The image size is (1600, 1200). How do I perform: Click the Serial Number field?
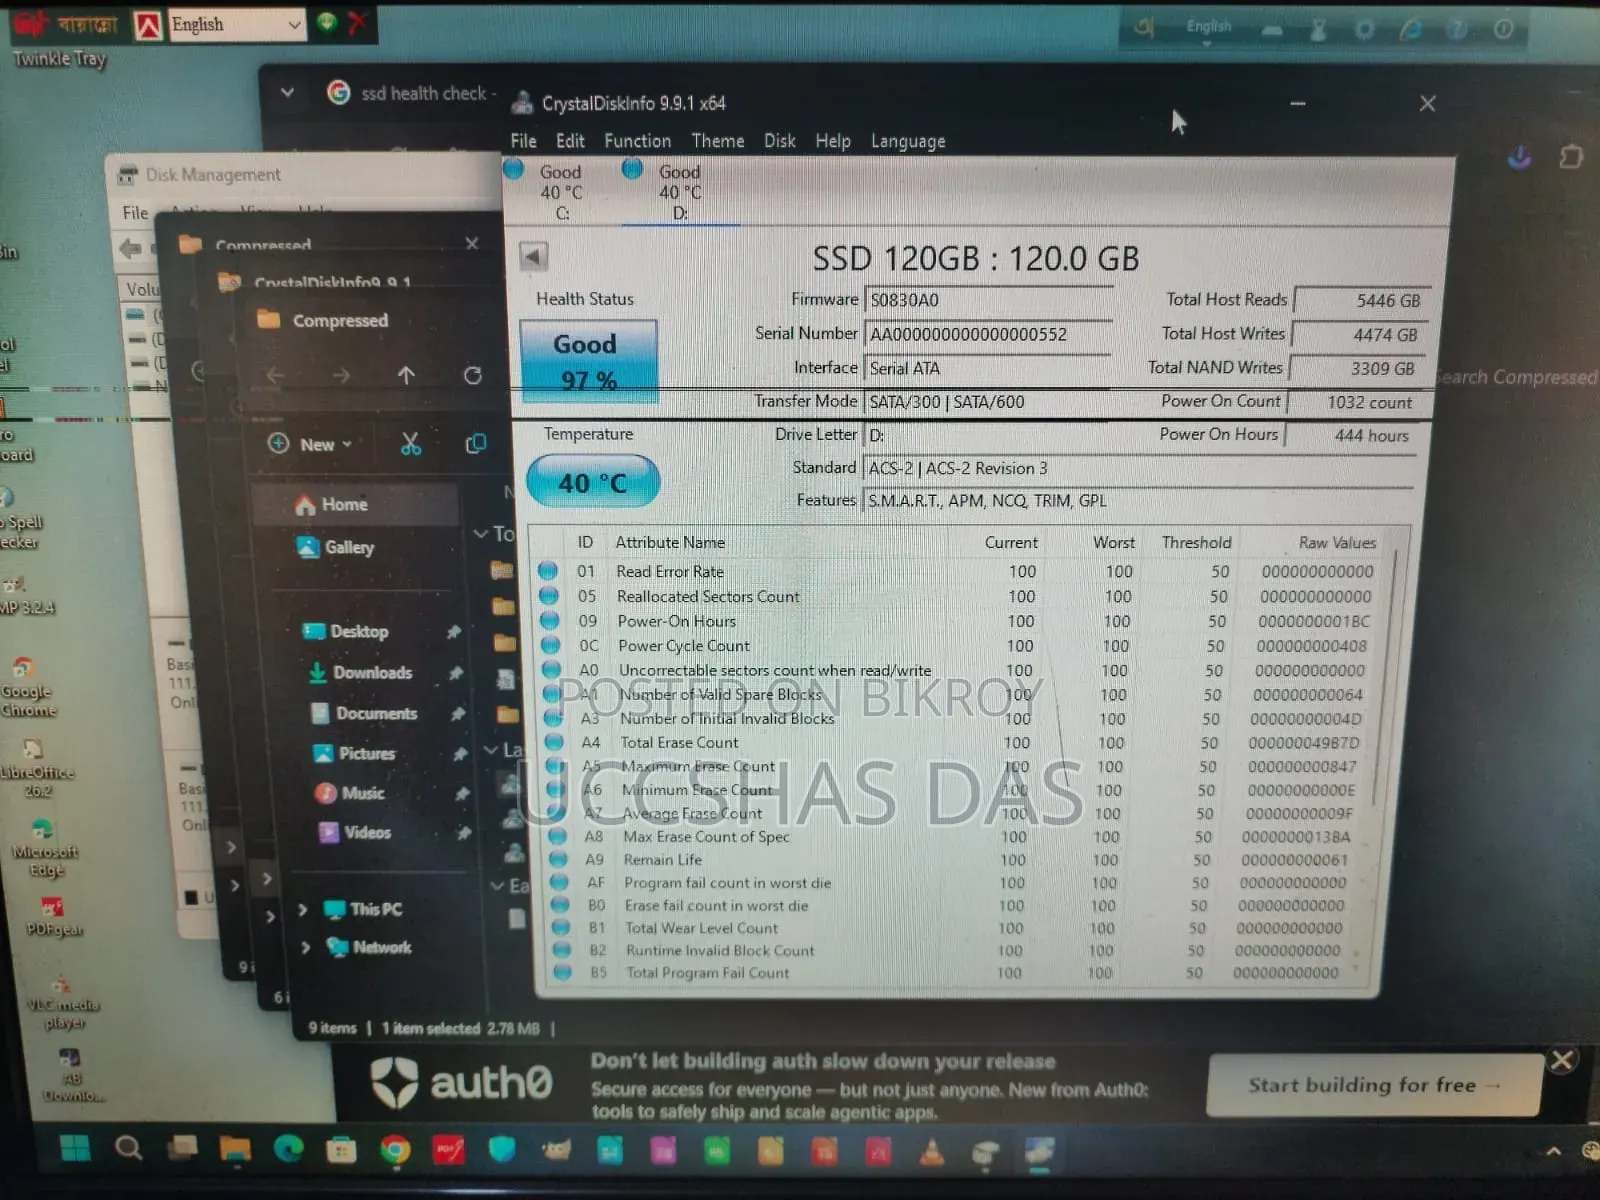(x=989, y=334)
